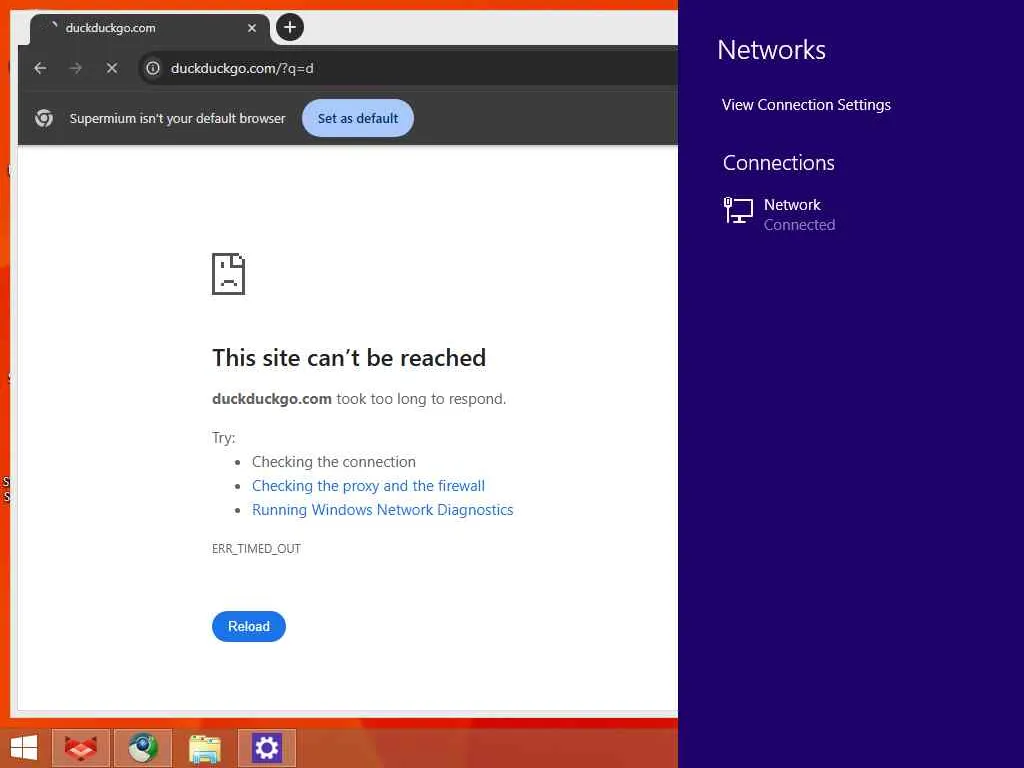Stop page loading with the X button

pyautogui.click(x=112, y=68)
